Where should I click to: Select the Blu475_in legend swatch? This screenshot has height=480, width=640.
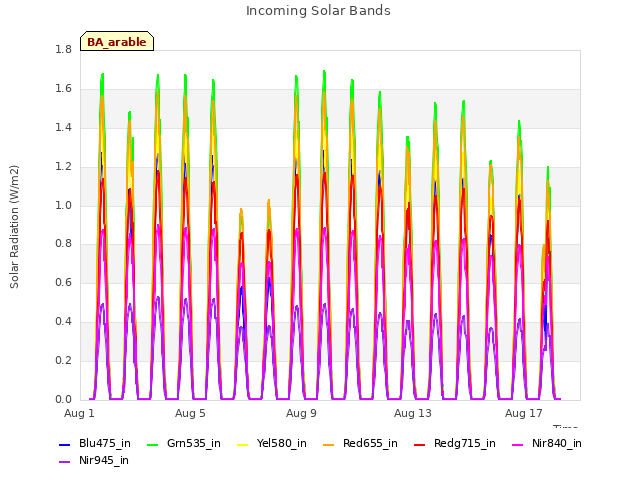65,444
